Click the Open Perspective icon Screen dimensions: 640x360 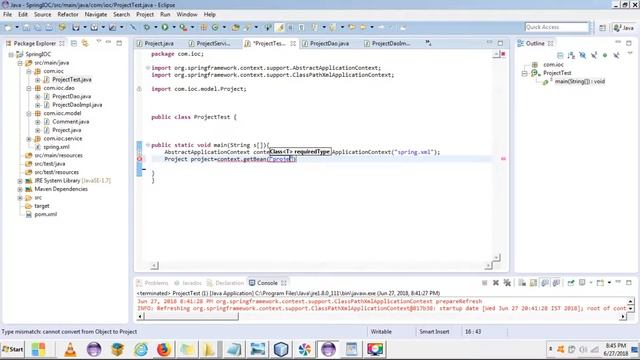tap(602, 27)
